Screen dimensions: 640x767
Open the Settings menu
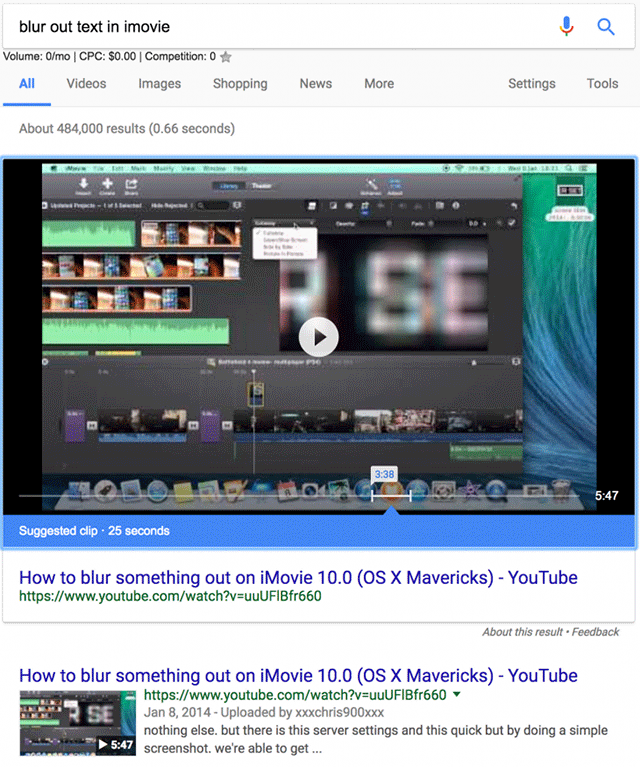tap(533, 84)
